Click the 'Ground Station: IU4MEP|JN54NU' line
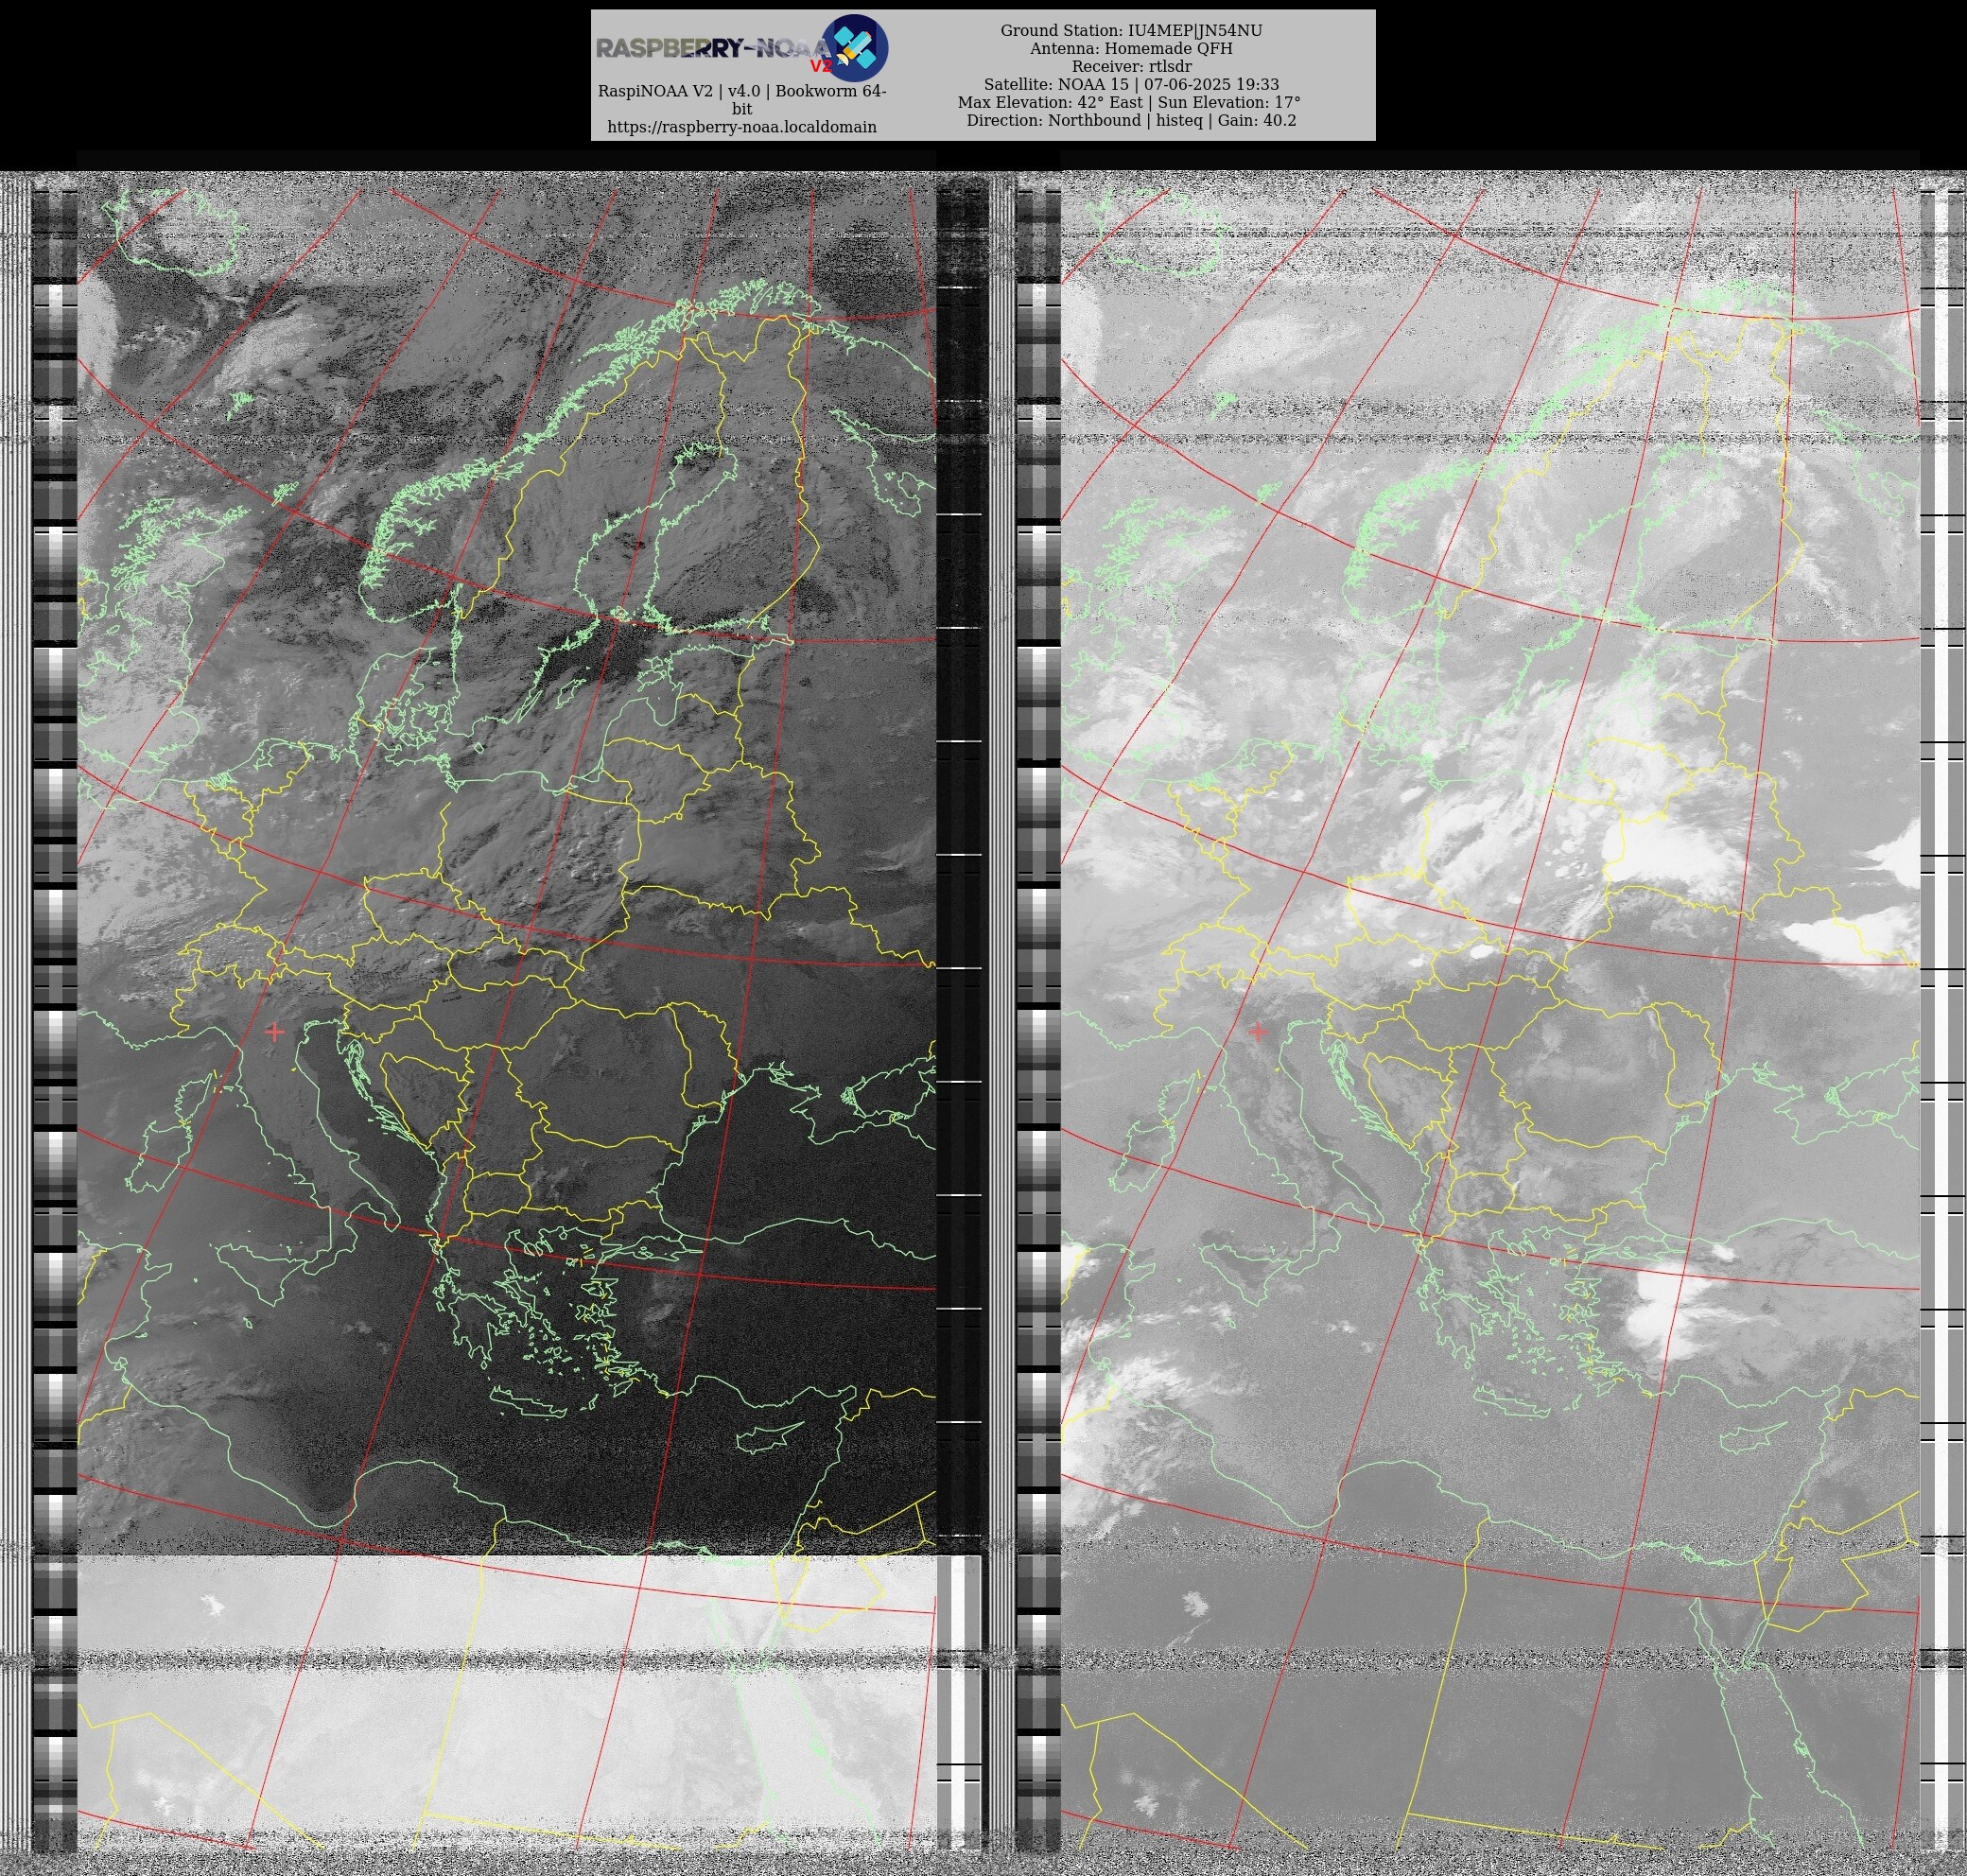Screen dimensions: 1967x1876 coord(1131,31)
